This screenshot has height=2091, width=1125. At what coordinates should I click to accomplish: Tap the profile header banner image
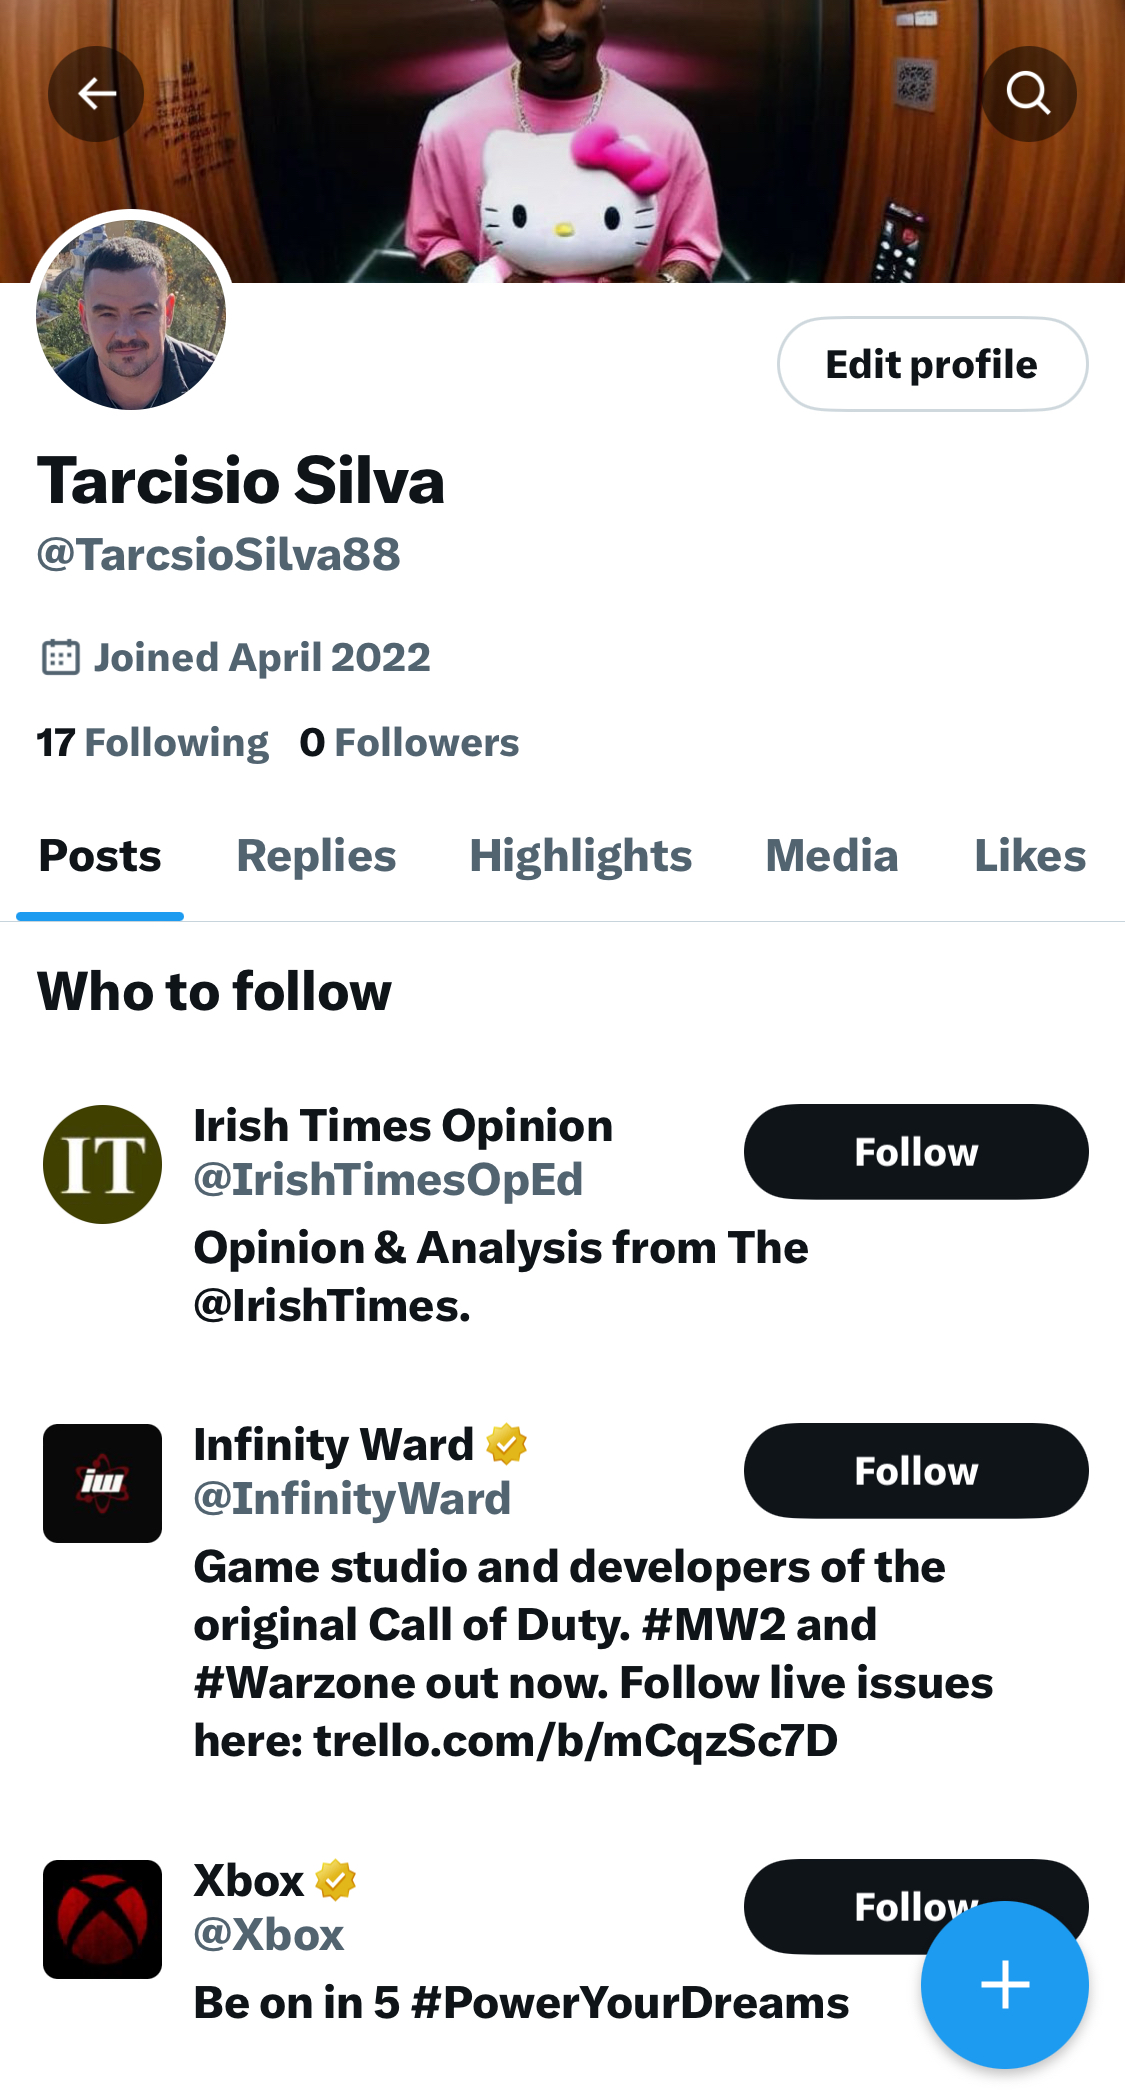coord(560,140)
